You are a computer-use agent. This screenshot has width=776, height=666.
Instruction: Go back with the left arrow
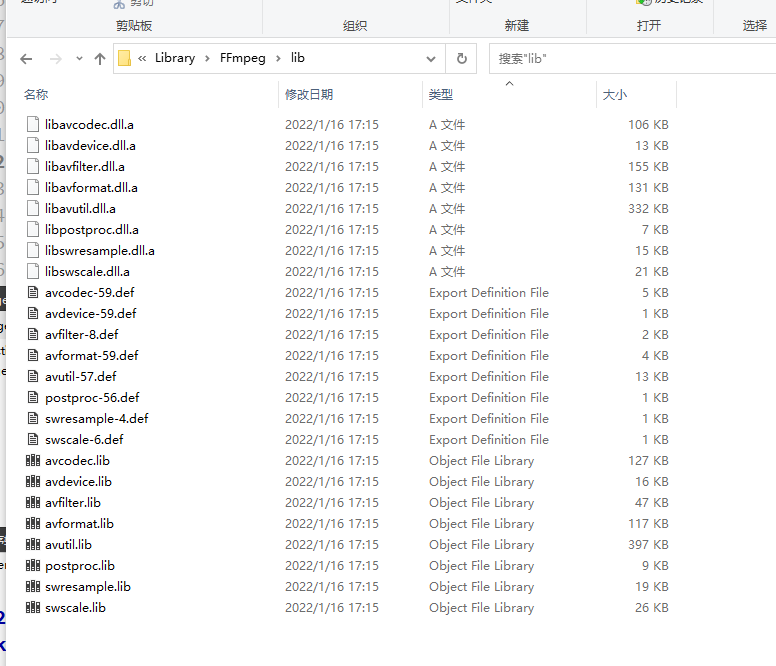(x=26, y=59)
